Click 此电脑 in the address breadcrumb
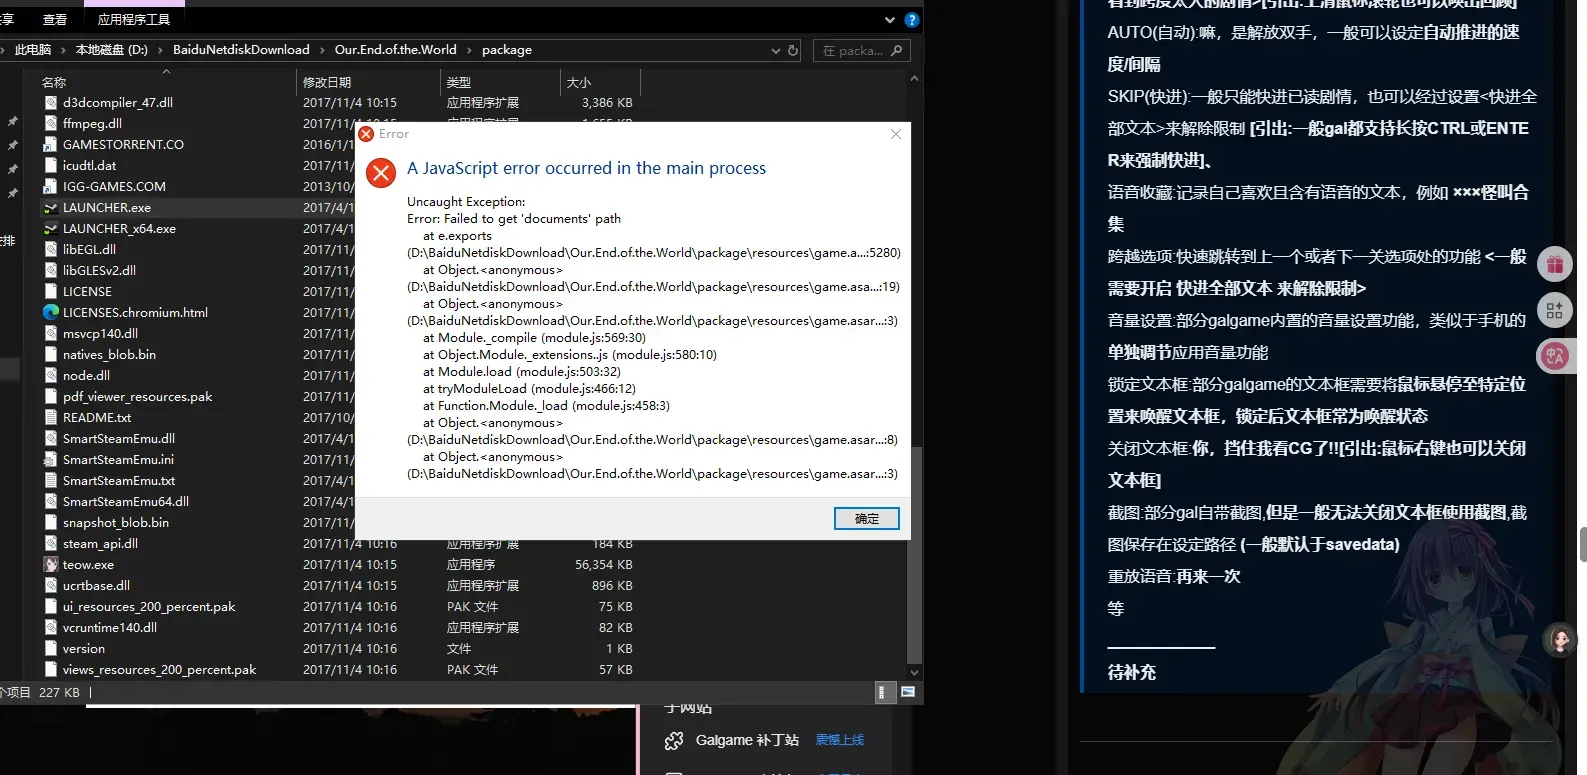The height and width of the screenshot is (775, 1587). (x=33, y=50)
